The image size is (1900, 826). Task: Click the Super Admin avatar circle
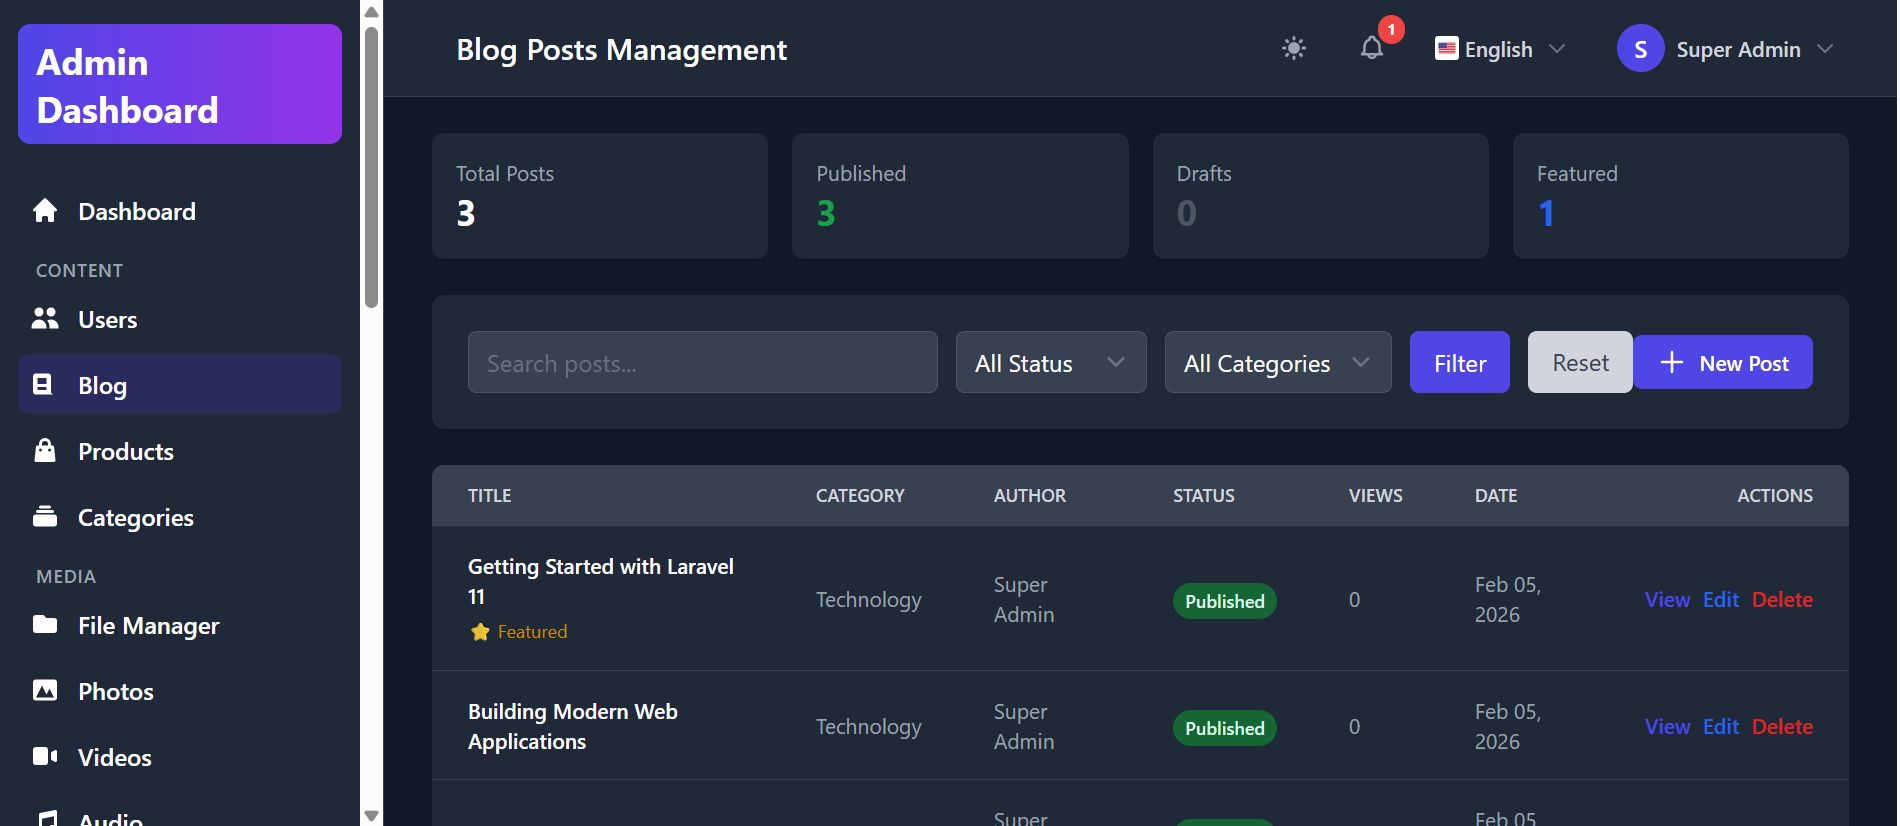coord(1640,49)
